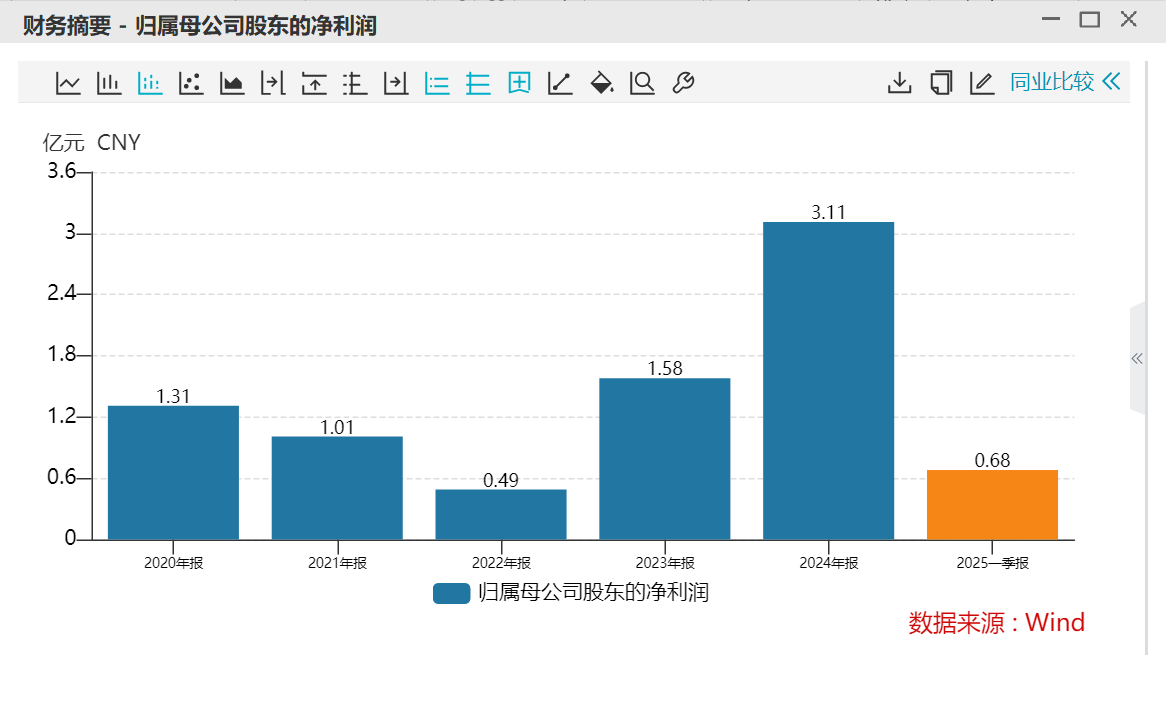Copy the chart using the copy icon
Viewport: 1166px width, 708px height.
941,83
